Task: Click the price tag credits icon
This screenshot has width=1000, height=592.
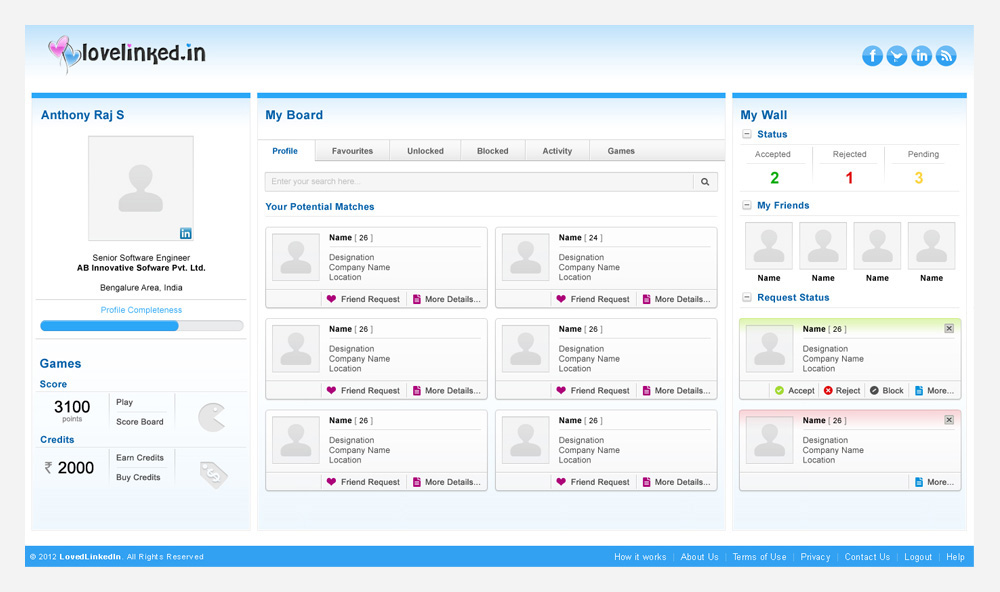Action: 213,475
